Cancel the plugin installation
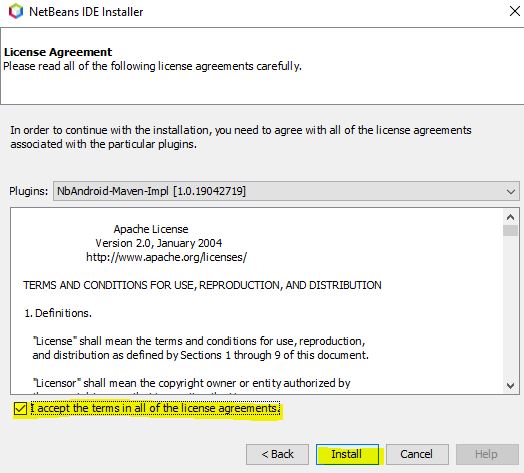Image resolution: width=524 pixels, height=473 pixels. pos(417,454)
